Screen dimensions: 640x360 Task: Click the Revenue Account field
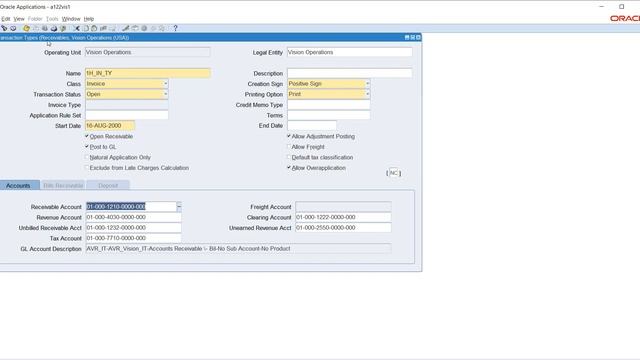point(133,217)
